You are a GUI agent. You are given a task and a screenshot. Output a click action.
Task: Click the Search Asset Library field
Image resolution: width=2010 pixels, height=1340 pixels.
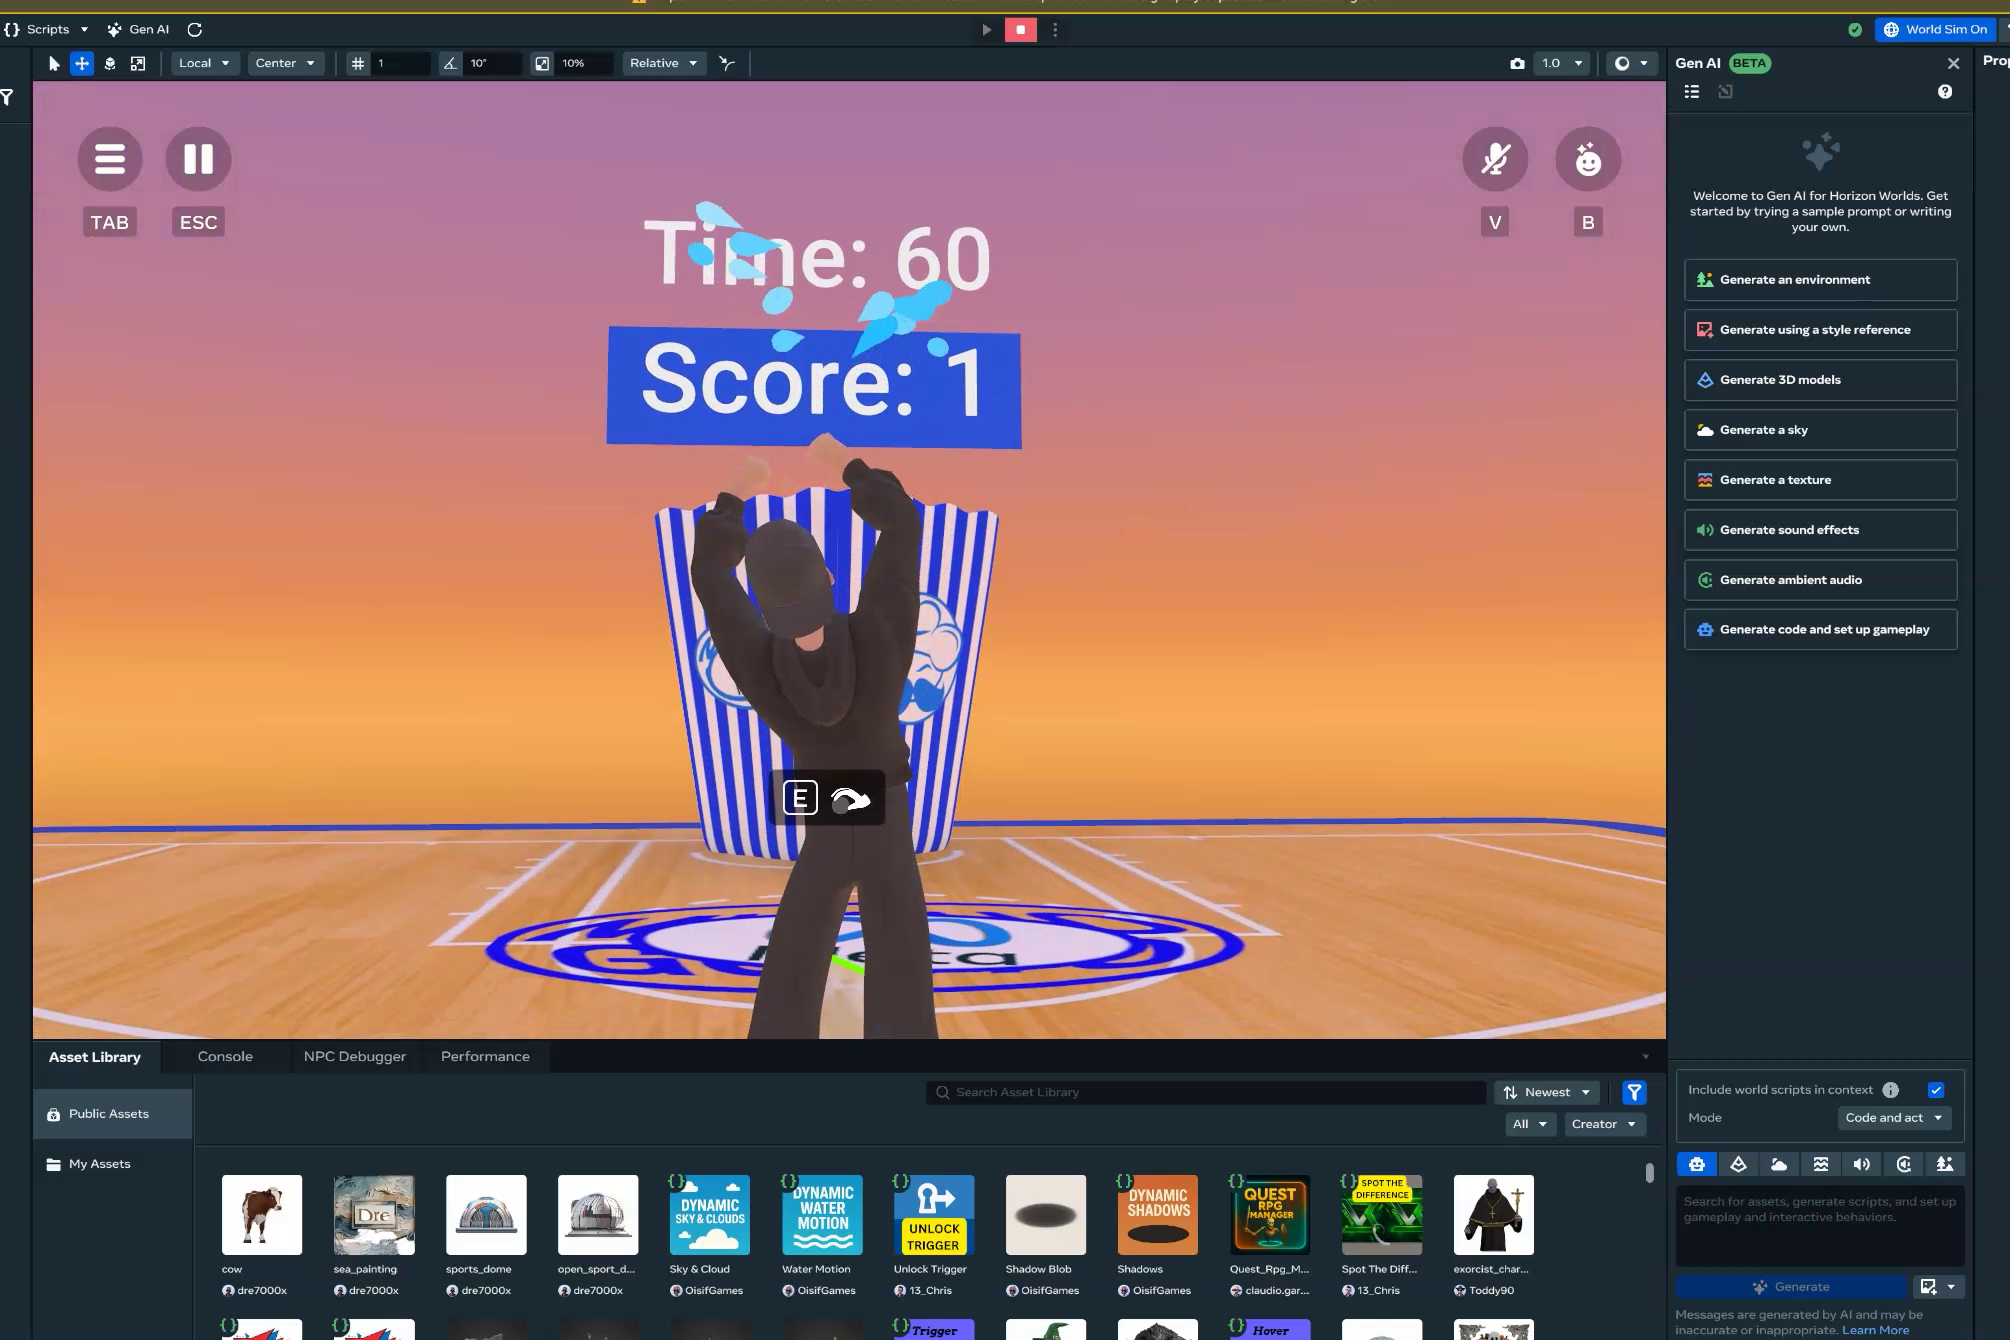click(1205, 1093)
